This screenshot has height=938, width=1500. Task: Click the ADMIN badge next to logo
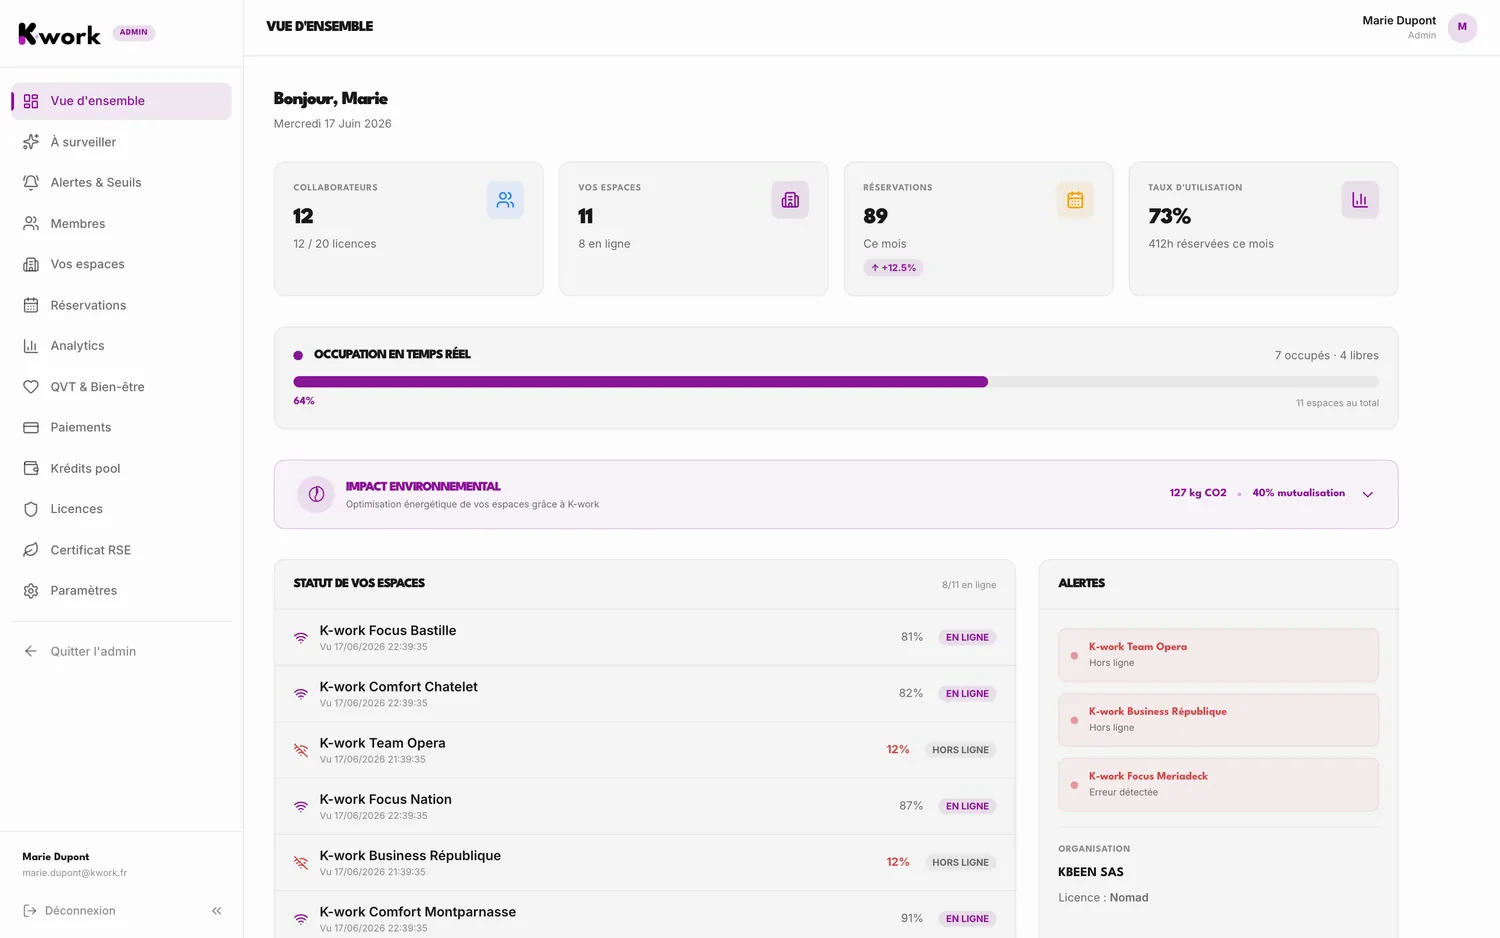134,32
